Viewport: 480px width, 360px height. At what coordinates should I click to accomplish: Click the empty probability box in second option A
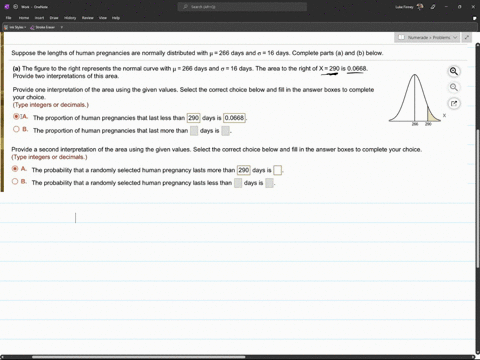tap(277, 170)
